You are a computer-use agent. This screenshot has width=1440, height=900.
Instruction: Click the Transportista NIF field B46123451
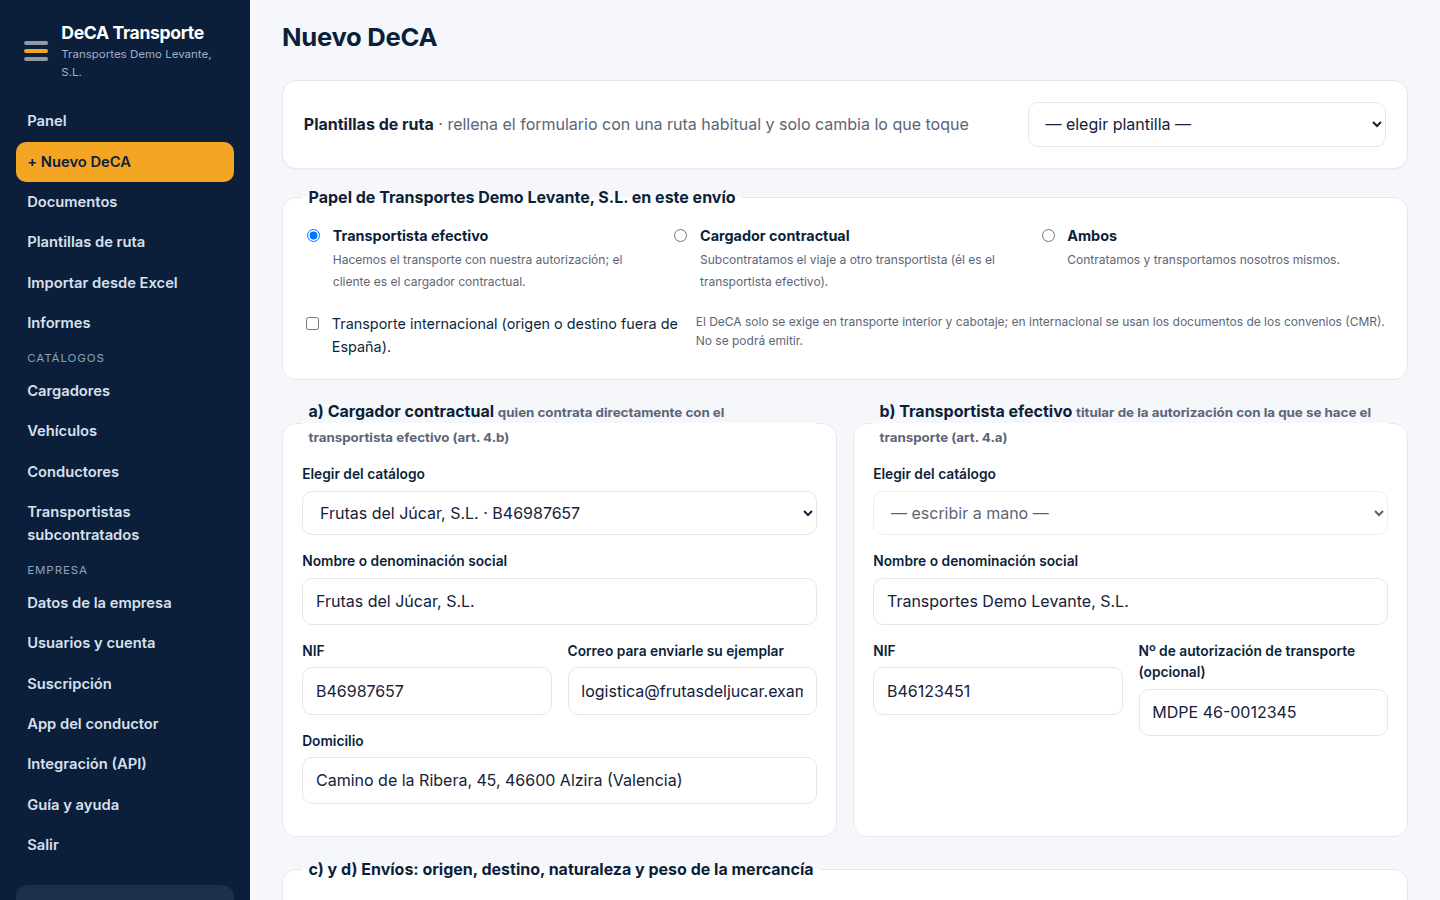click(x=998, y=691)
